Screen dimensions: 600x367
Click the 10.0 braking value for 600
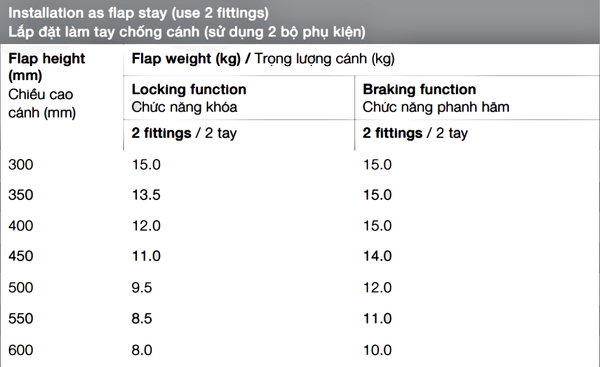[377, 350]
